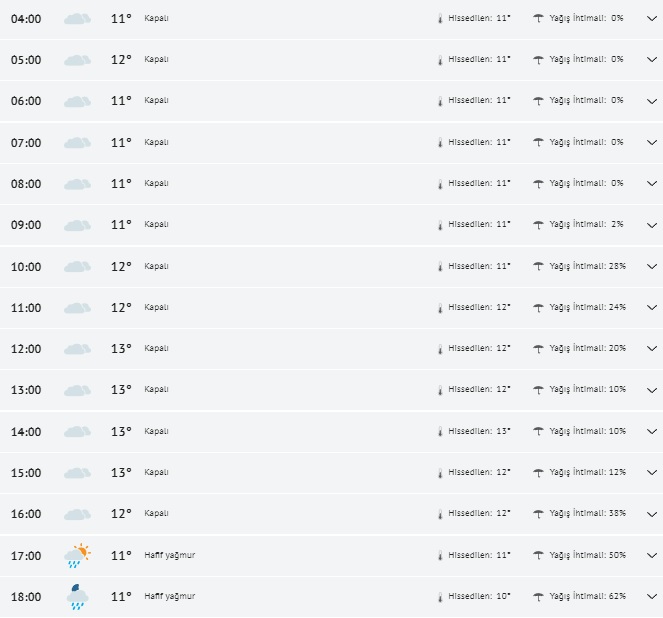Expand the 08:00 hourly row chevron
Screen dimensions: 663x618
(x=652, y=184)
